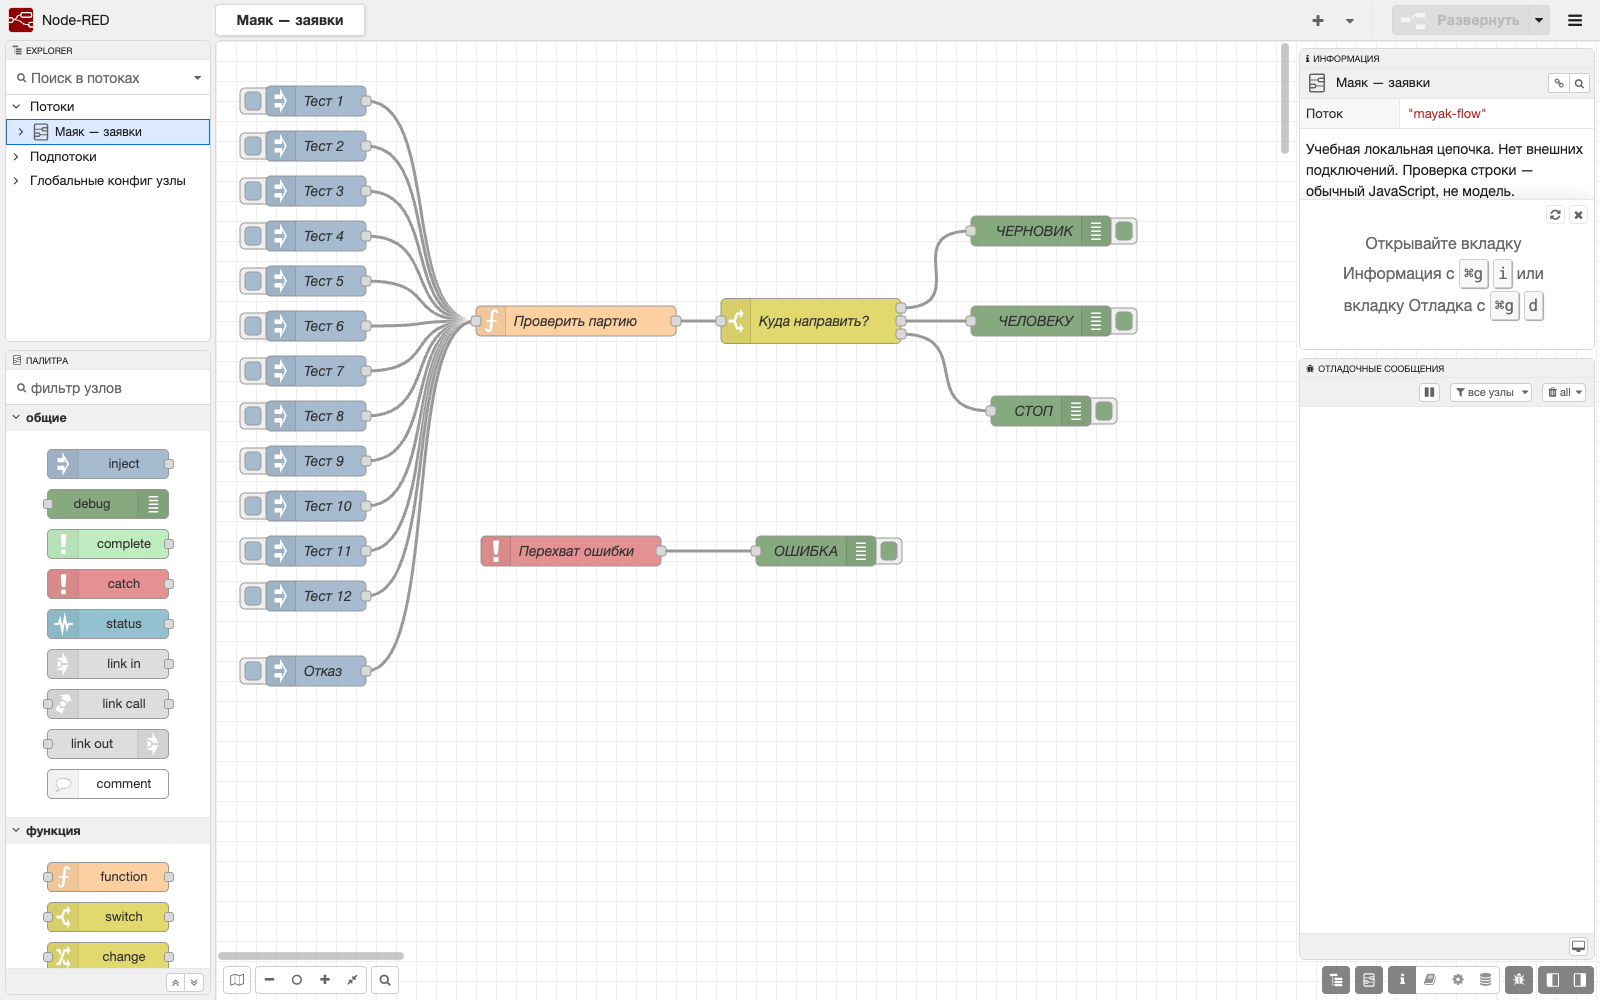Collapse the функция palette category
The image size is (1600, 1000).
tap(108, 831)
